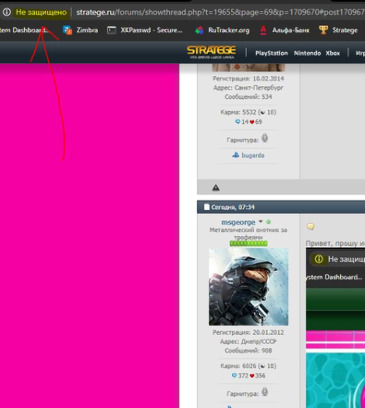Click the post date icon beside Сегодня, 07:34
The image size is (365, 408).
207,207
